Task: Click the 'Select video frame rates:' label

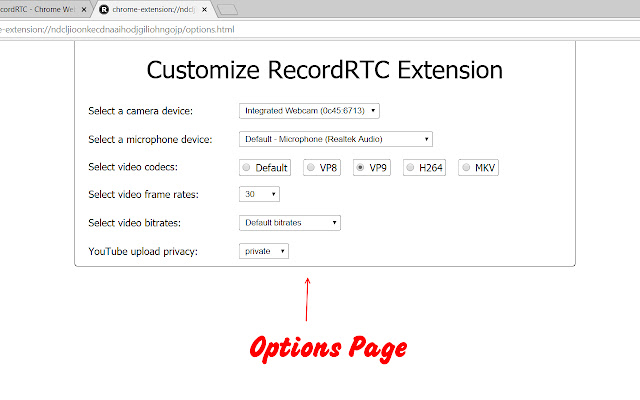Action: pos(143,194)
